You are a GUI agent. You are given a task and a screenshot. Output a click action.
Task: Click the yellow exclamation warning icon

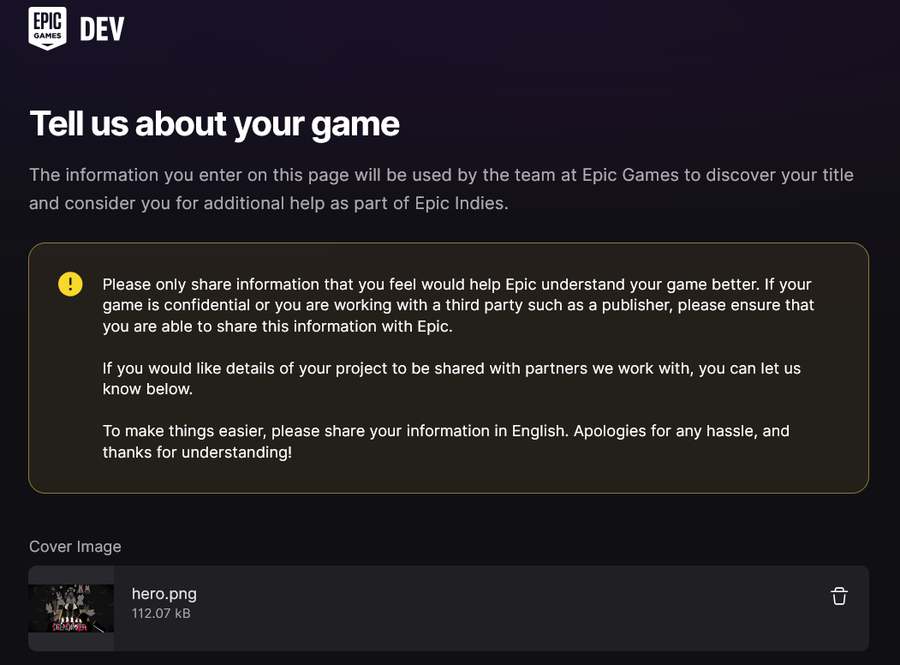click(x=70, y=284)
